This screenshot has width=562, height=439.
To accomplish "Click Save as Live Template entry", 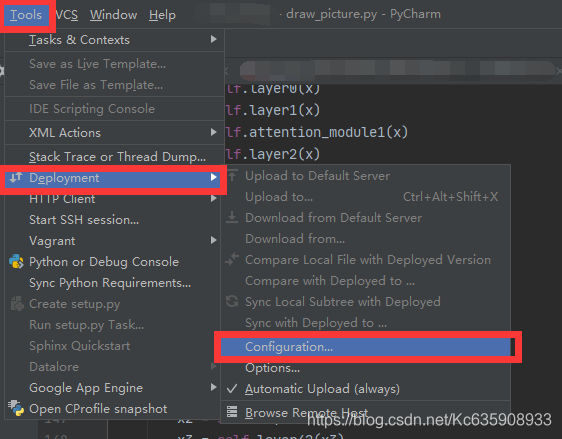I will [114, 64].
